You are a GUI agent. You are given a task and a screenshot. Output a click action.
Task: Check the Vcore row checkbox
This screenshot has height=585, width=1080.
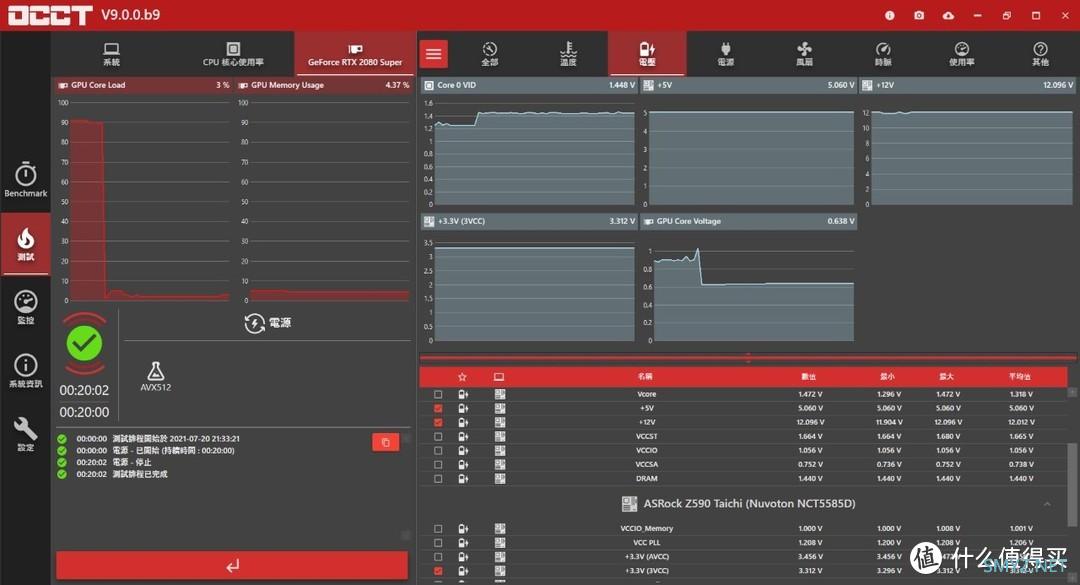(x=438, y=394)
